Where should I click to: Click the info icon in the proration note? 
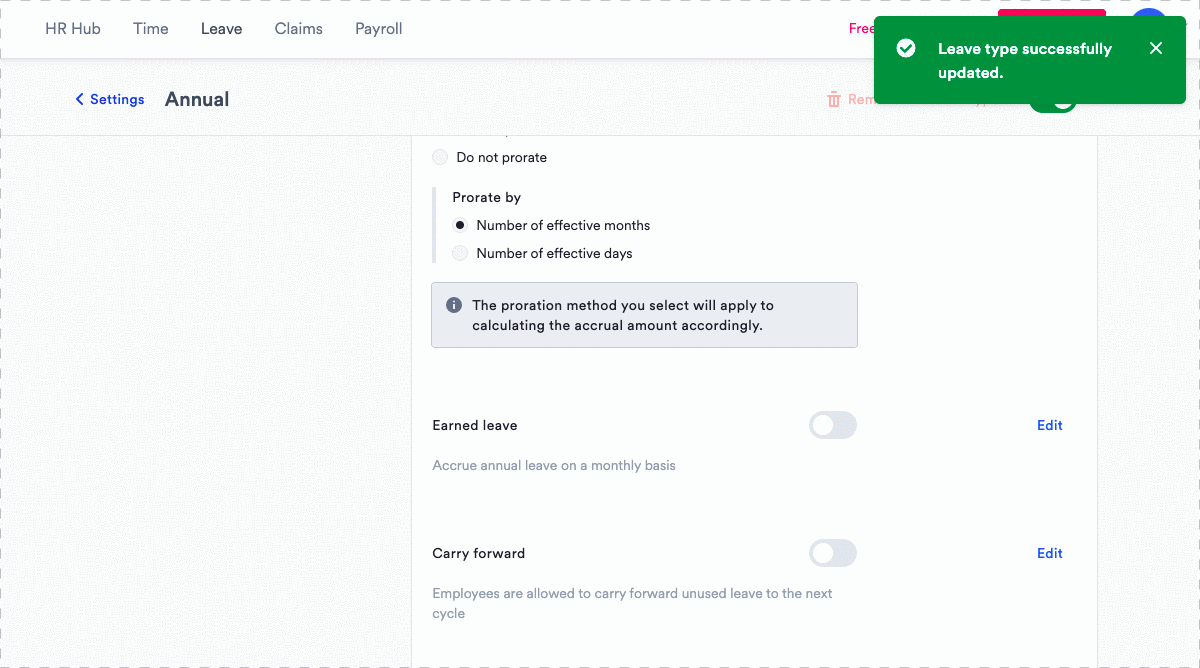click(454, 305)
